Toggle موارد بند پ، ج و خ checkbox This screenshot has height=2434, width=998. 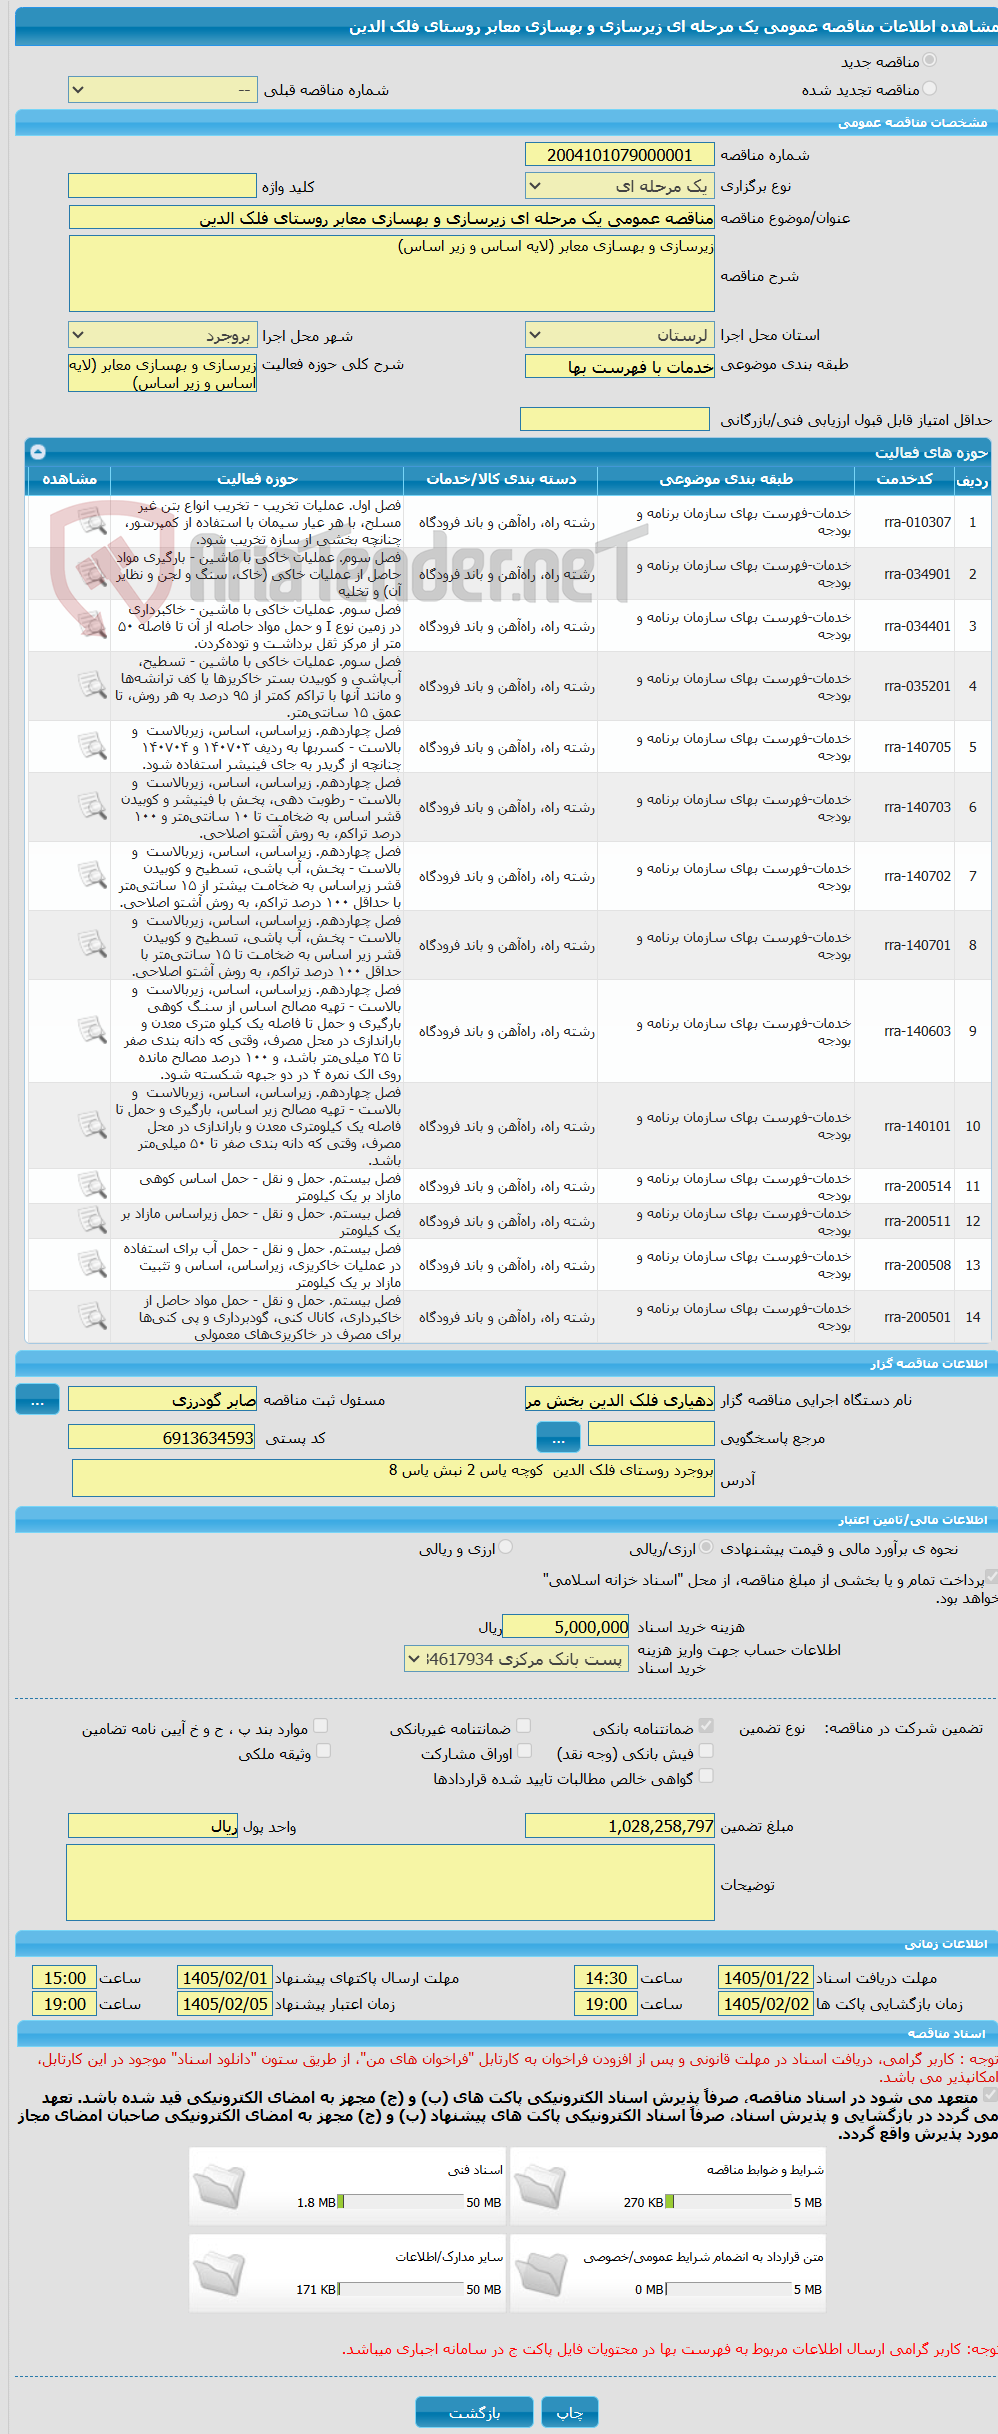pyautogui.click(x=321, y=1727)
